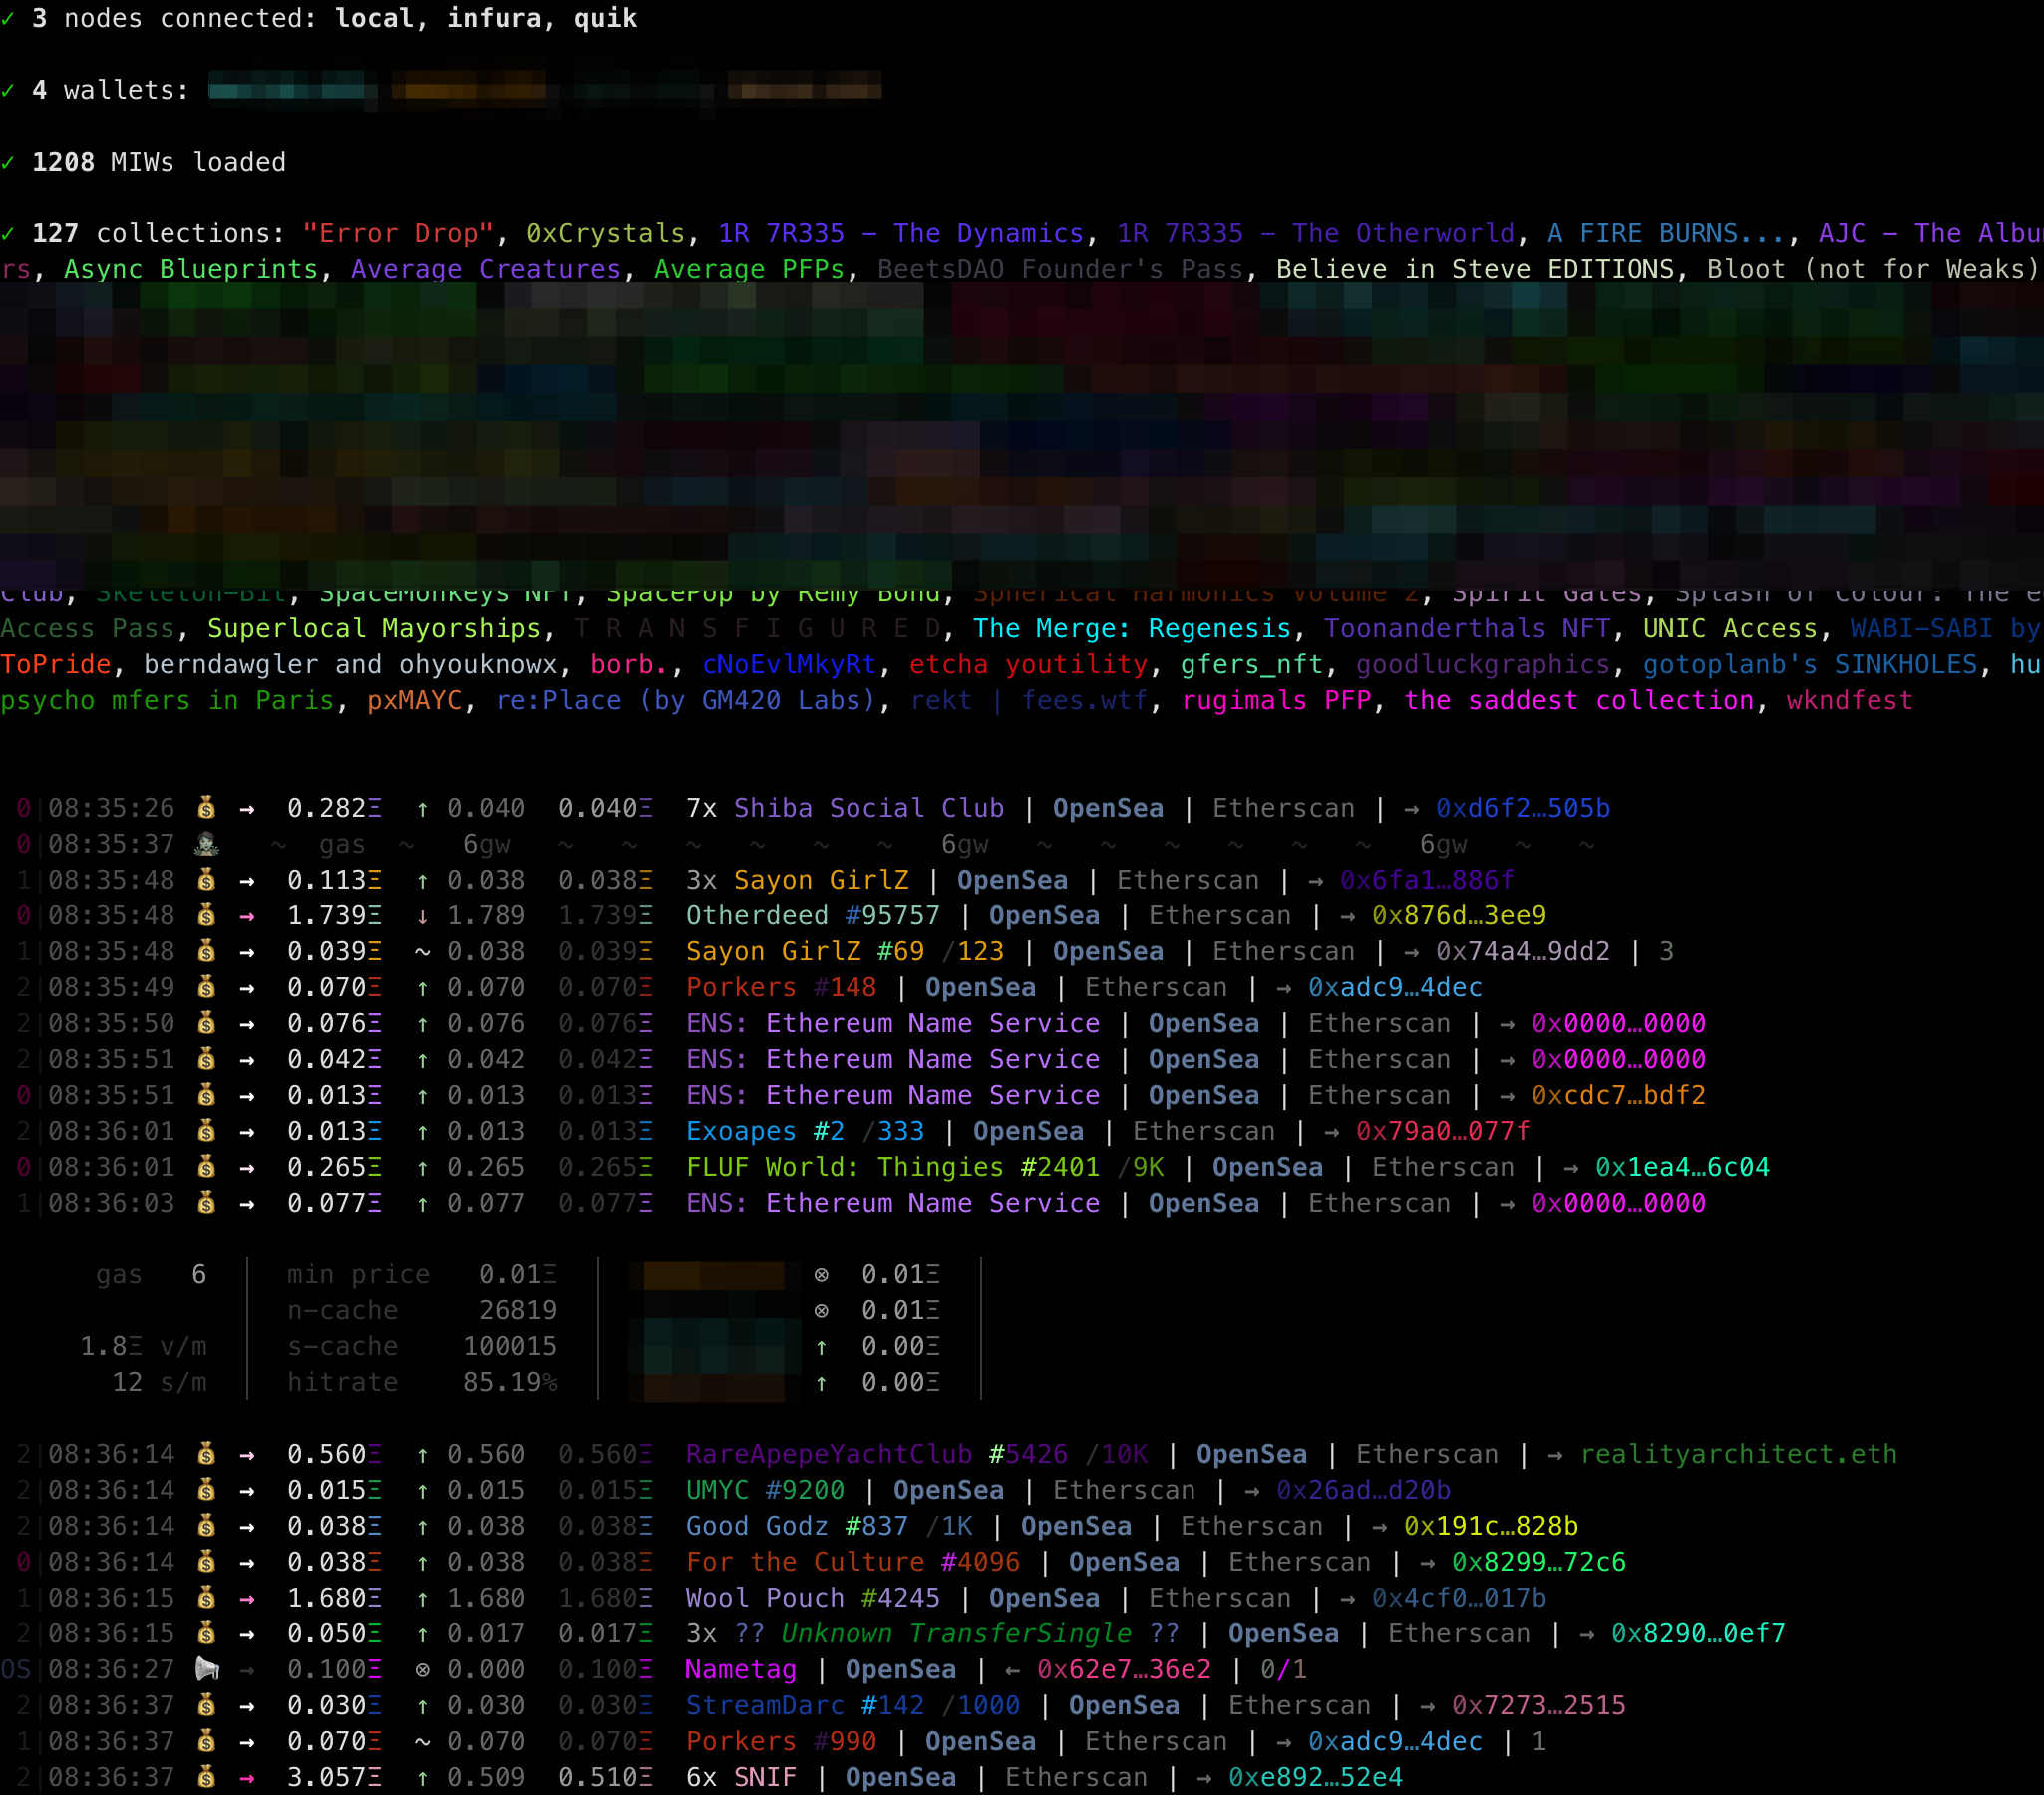
Task: Click the hitrate value 85.19%
Action: [x=510, y=1382]
